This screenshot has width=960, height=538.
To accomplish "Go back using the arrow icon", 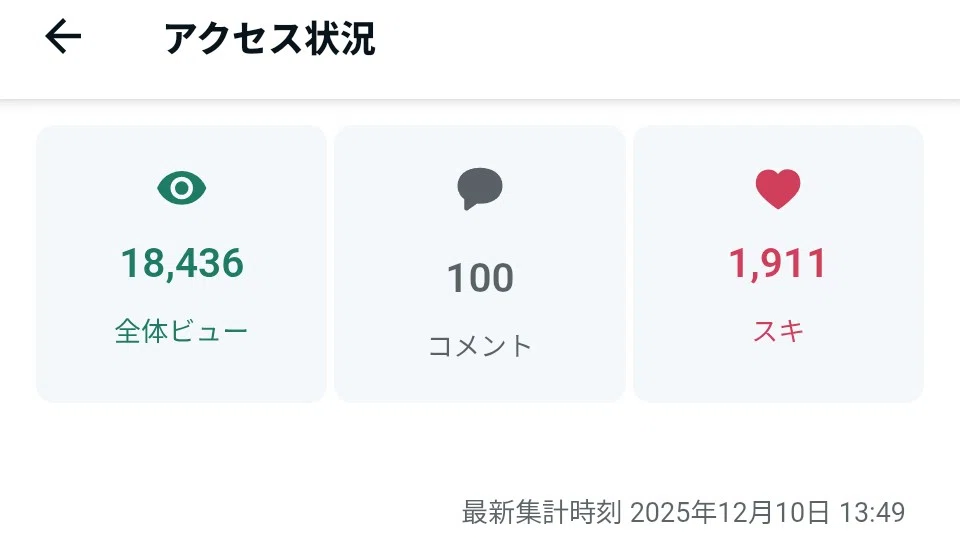I will click(x=63, y=37).
